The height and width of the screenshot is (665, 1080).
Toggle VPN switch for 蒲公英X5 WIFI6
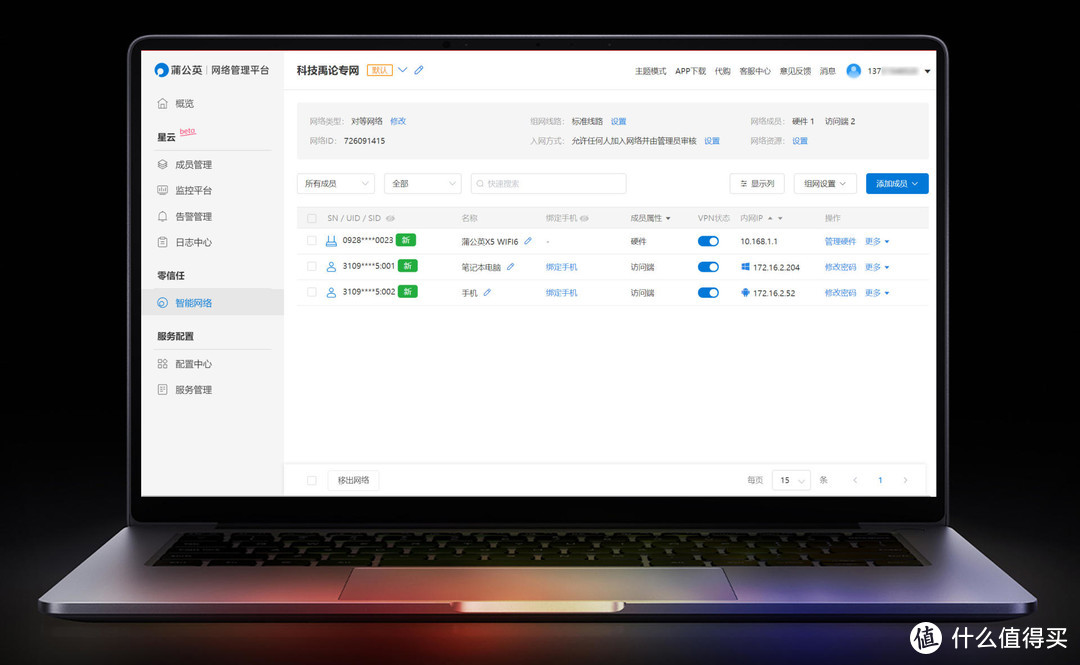(x=708, y=241)
